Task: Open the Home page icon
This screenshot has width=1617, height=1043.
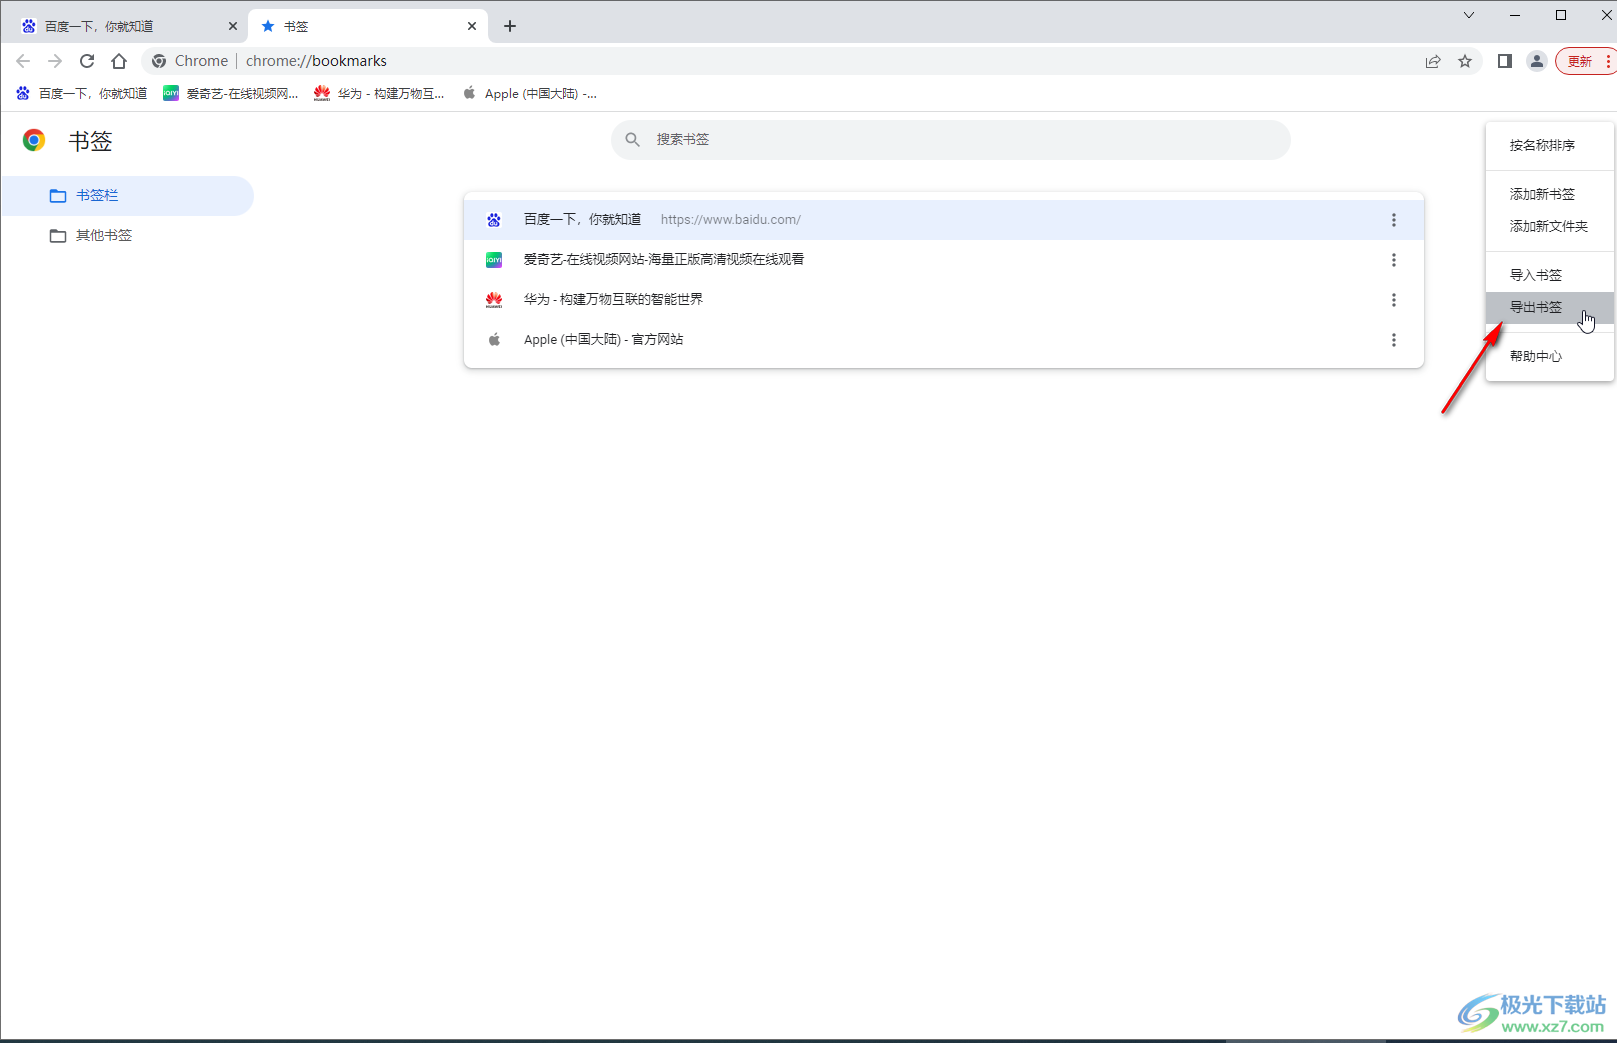Action: [x=119, y=61]
